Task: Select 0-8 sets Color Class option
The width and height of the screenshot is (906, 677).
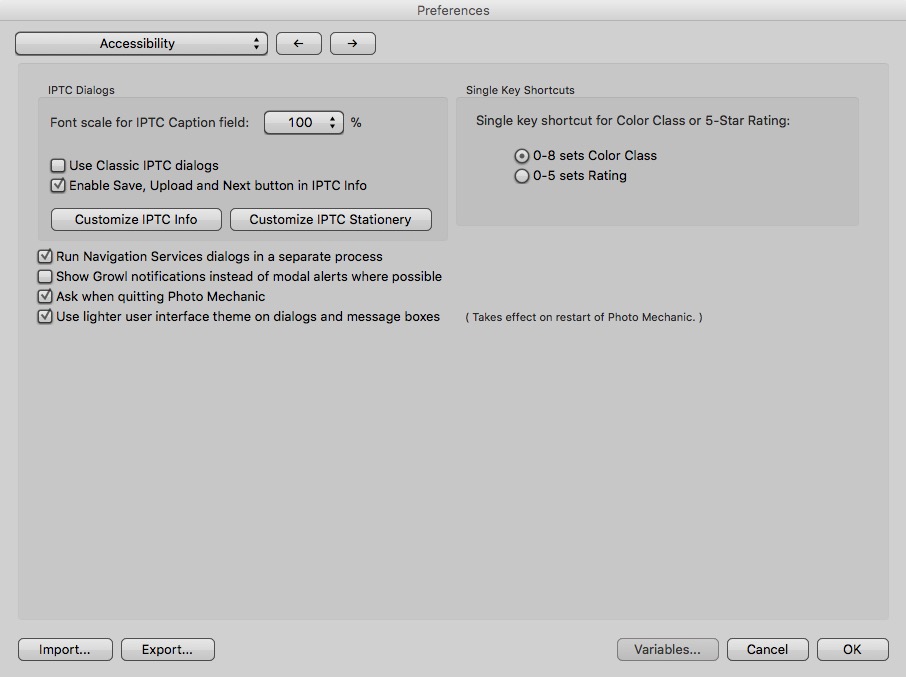Action: click(x=521, y=156)
